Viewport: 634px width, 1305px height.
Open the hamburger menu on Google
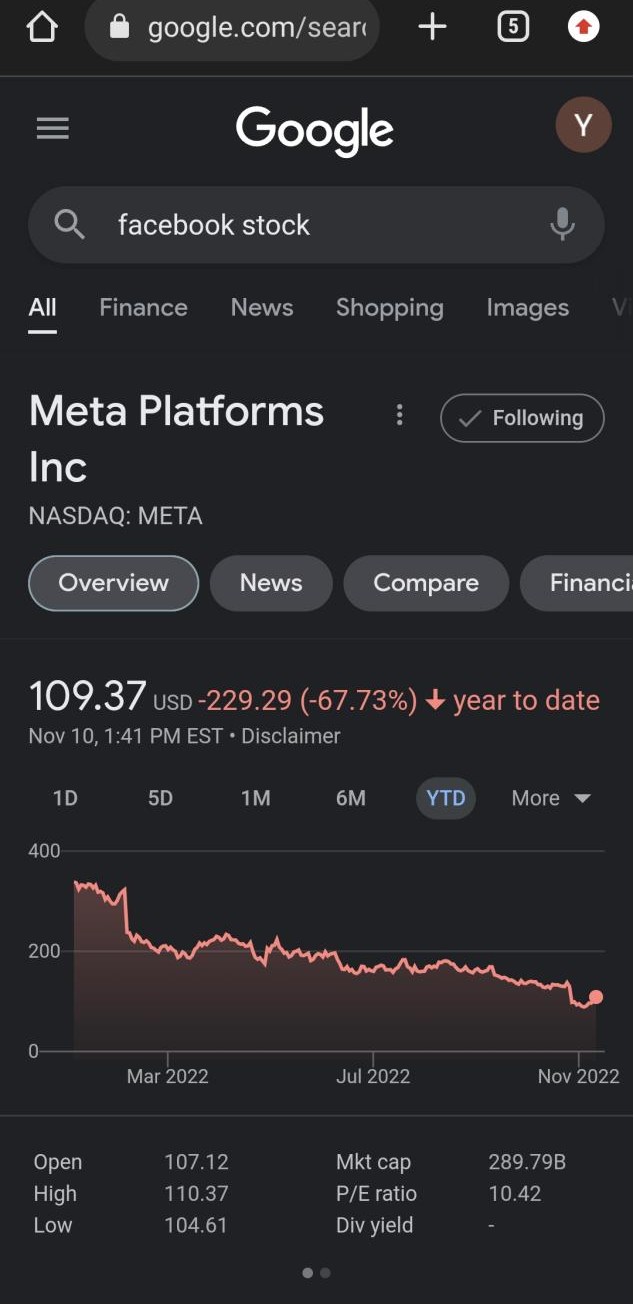(x=52, y=128)
